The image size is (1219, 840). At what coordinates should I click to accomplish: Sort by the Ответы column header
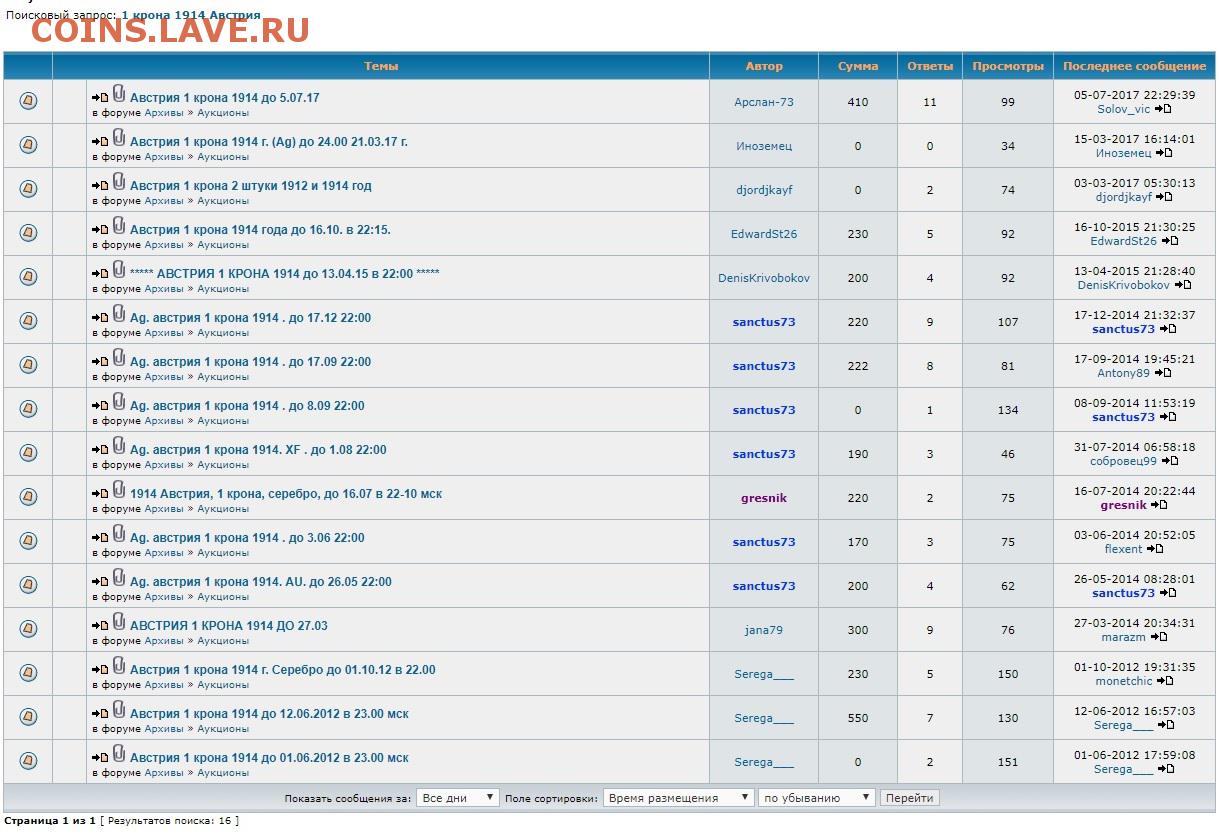(930, 66)
